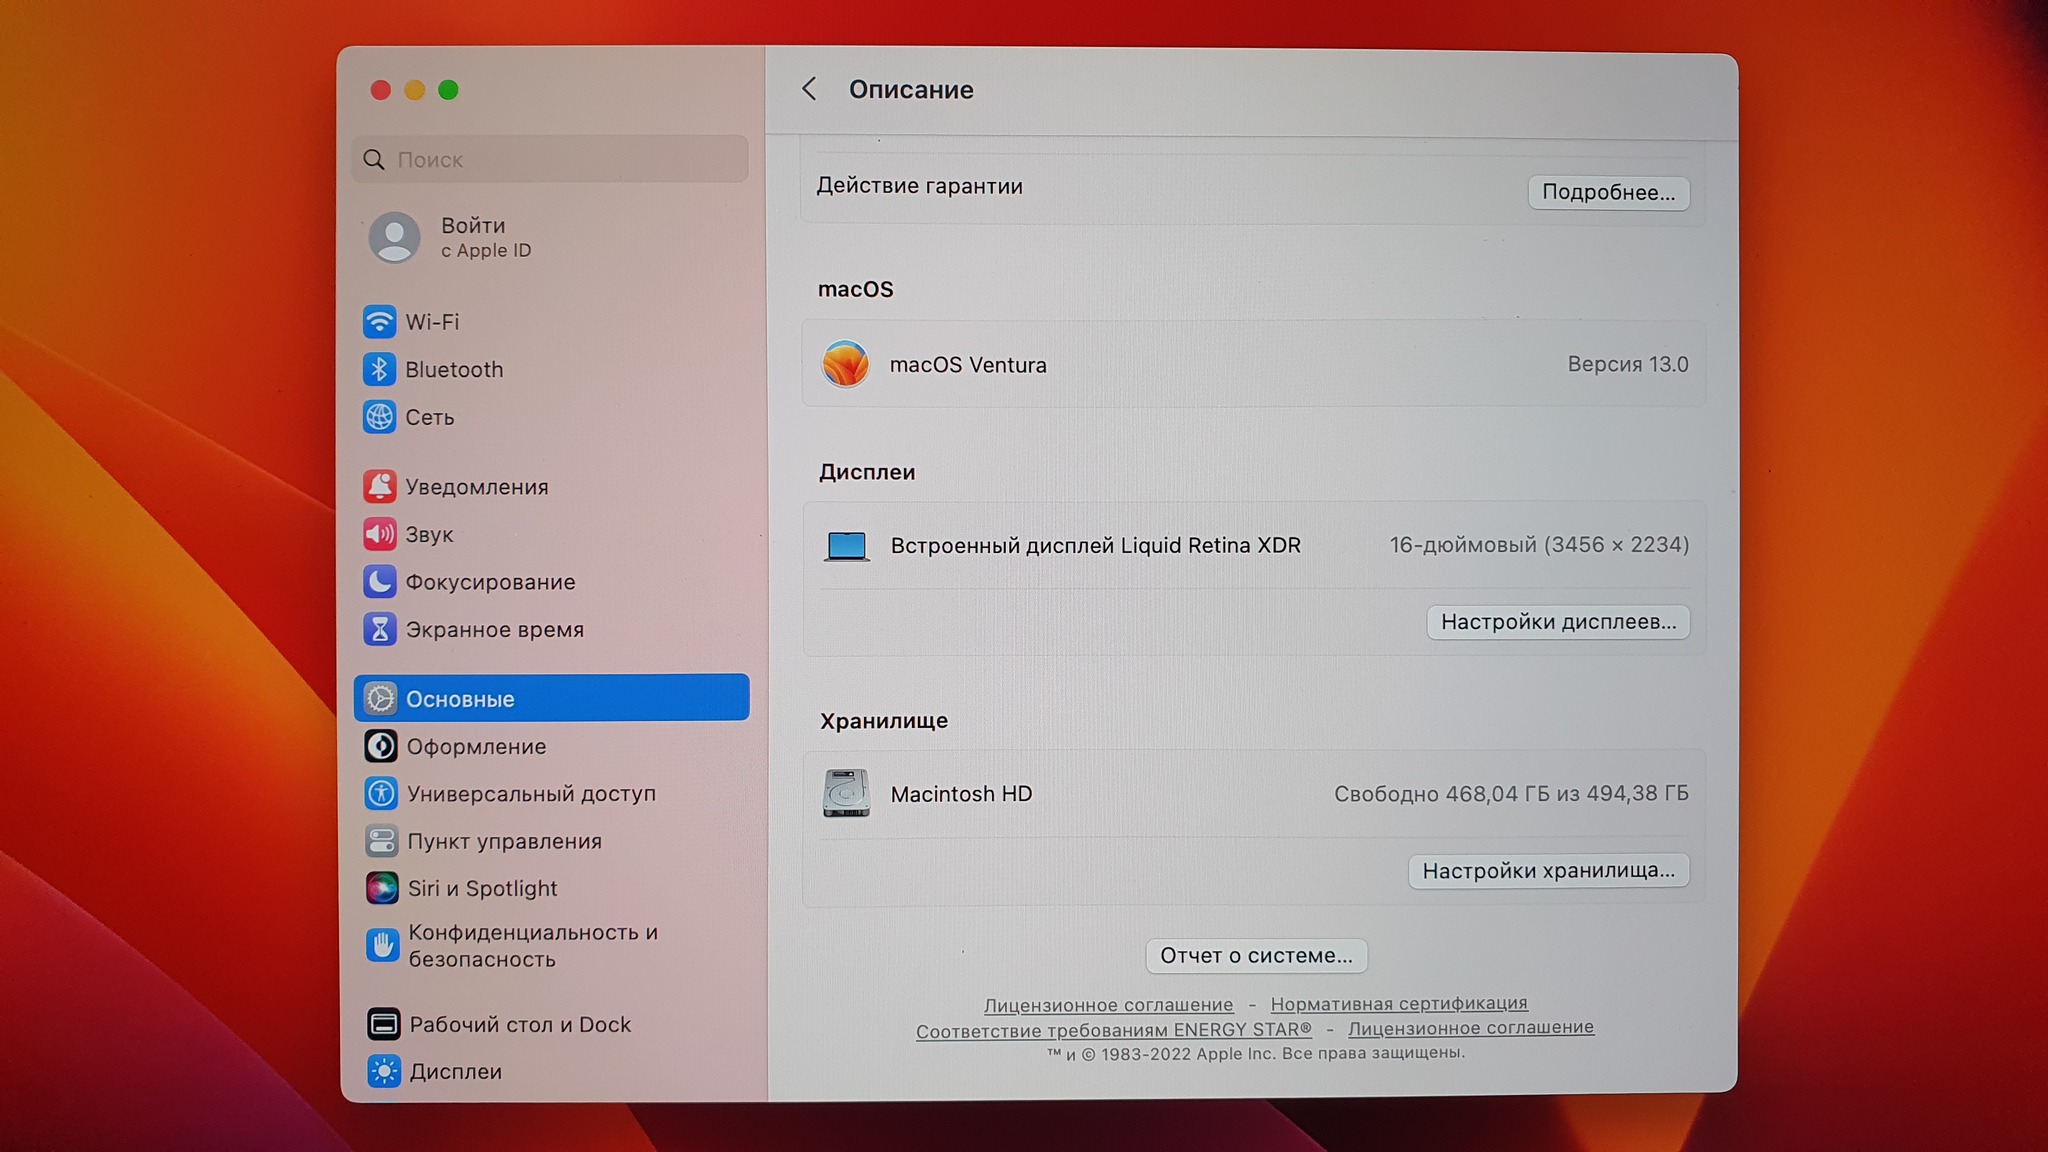Open Desktop and Dock settings

pyautogui.click(x=519, y=1024)
